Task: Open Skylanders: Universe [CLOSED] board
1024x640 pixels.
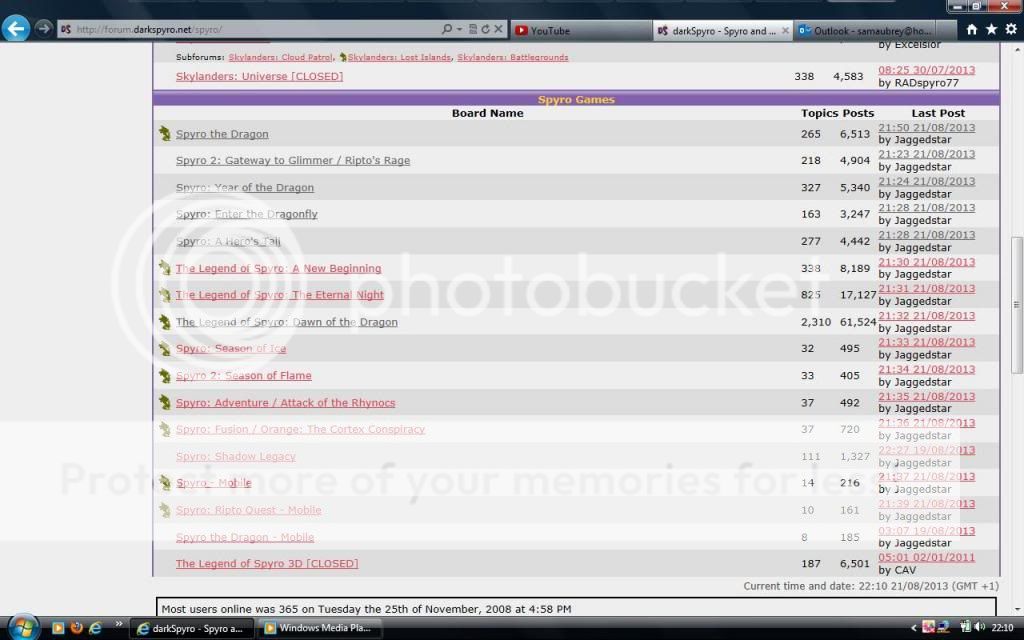Action: (259, 76)
